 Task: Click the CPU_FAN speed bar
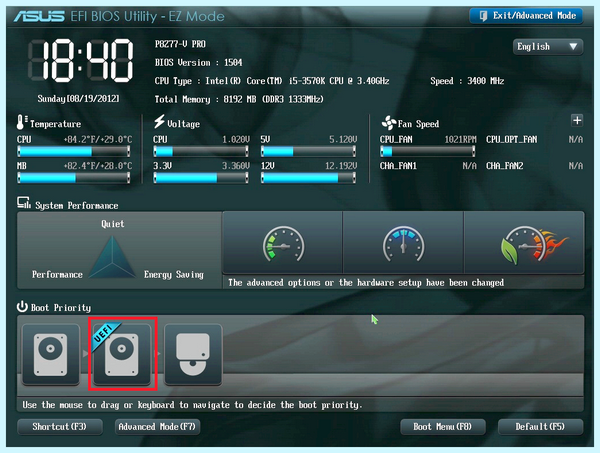428,152
